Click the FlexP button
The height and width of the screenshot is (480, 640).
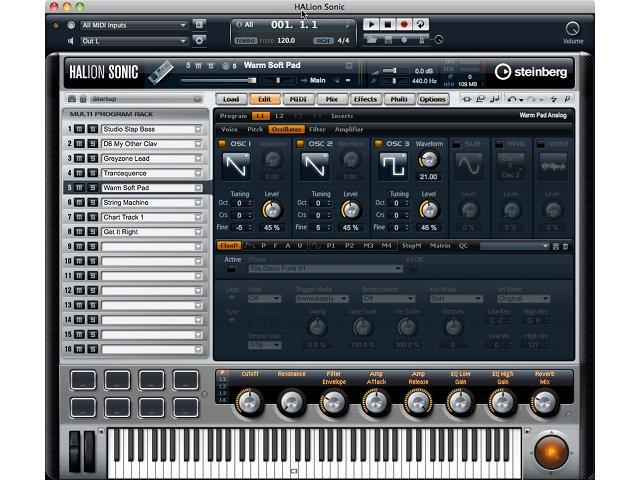tap(229, 246)
